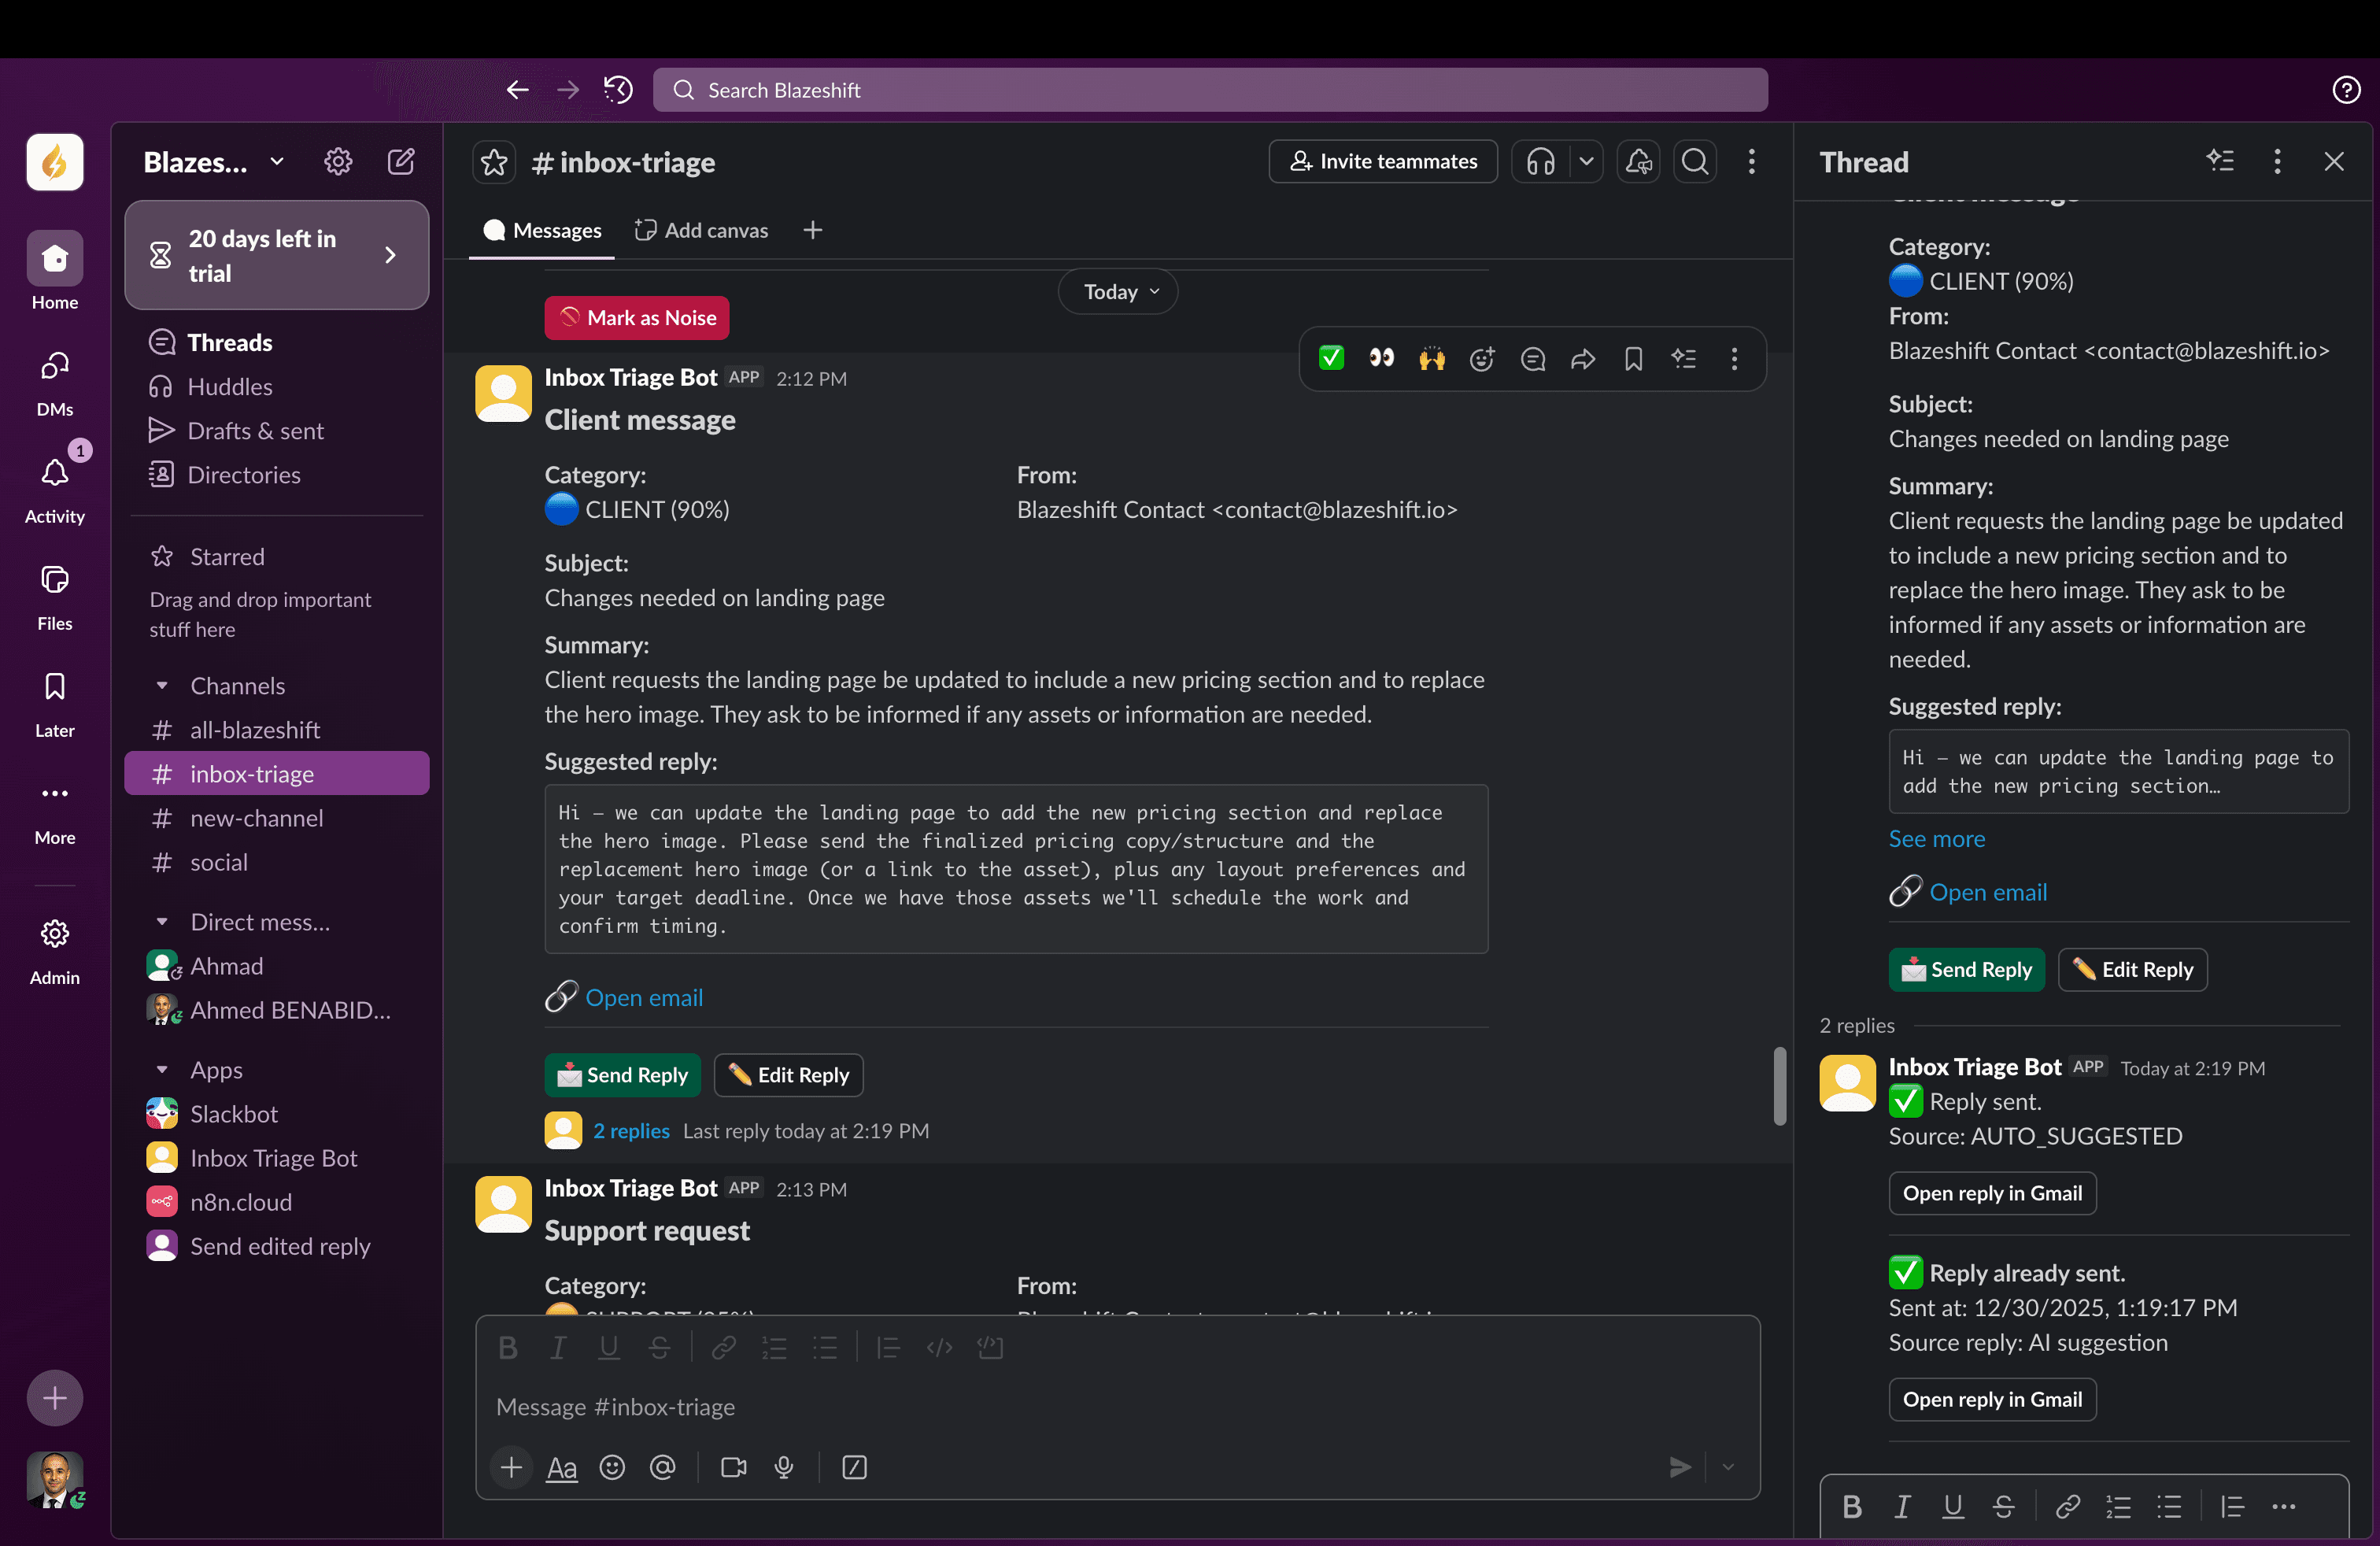Image resolution: width=2380 pixels, height=1546 pixels.
Task: Start a huddle with the headphones icon
Action: click(x=1539, y=161)
